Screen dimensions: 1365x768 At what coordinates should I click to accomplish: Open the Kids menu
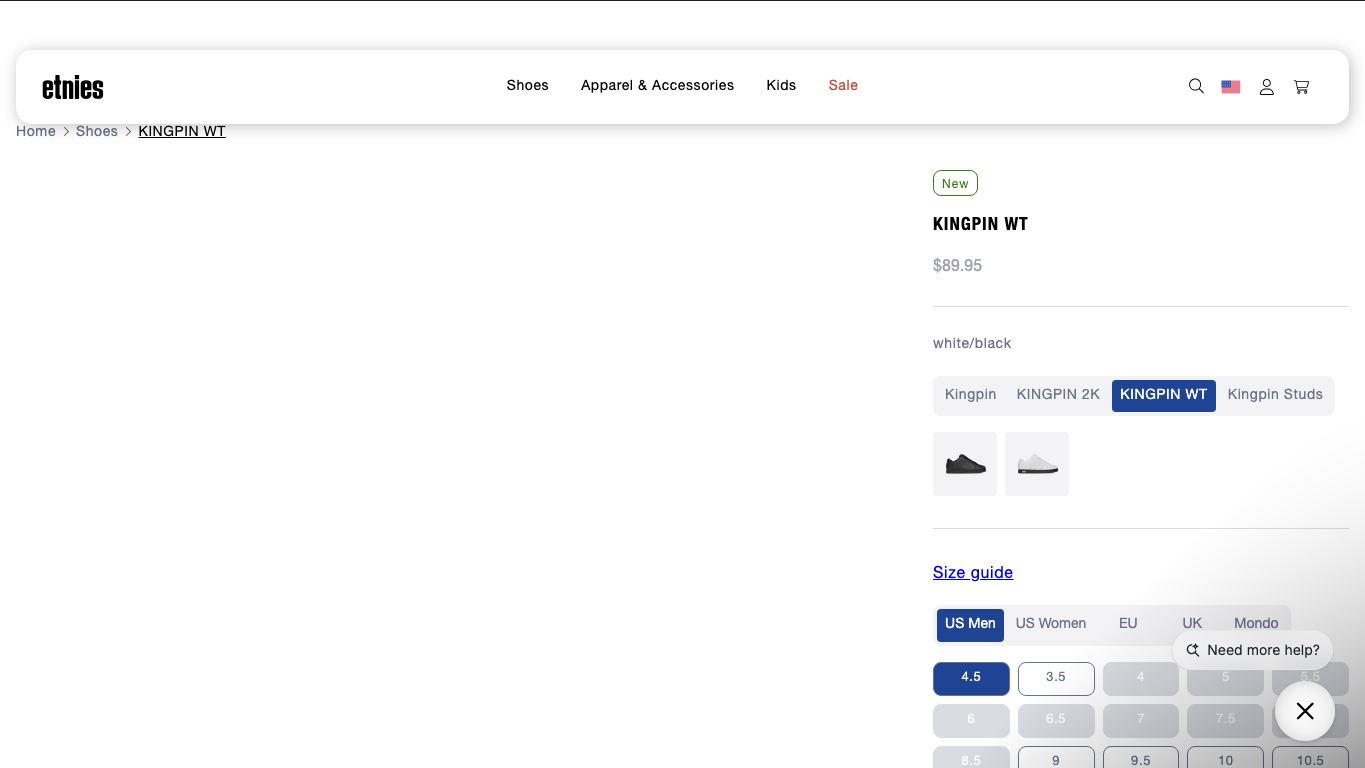tap(781, 85)
